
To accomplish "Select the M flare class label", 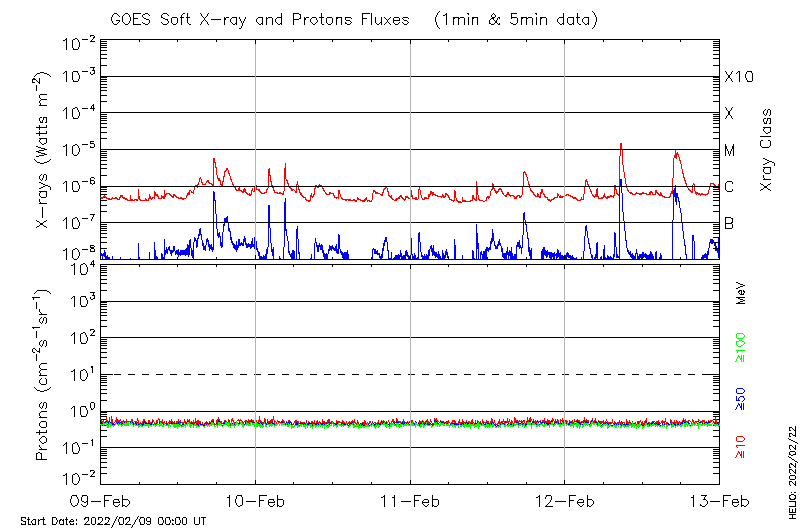I will 730,150.
